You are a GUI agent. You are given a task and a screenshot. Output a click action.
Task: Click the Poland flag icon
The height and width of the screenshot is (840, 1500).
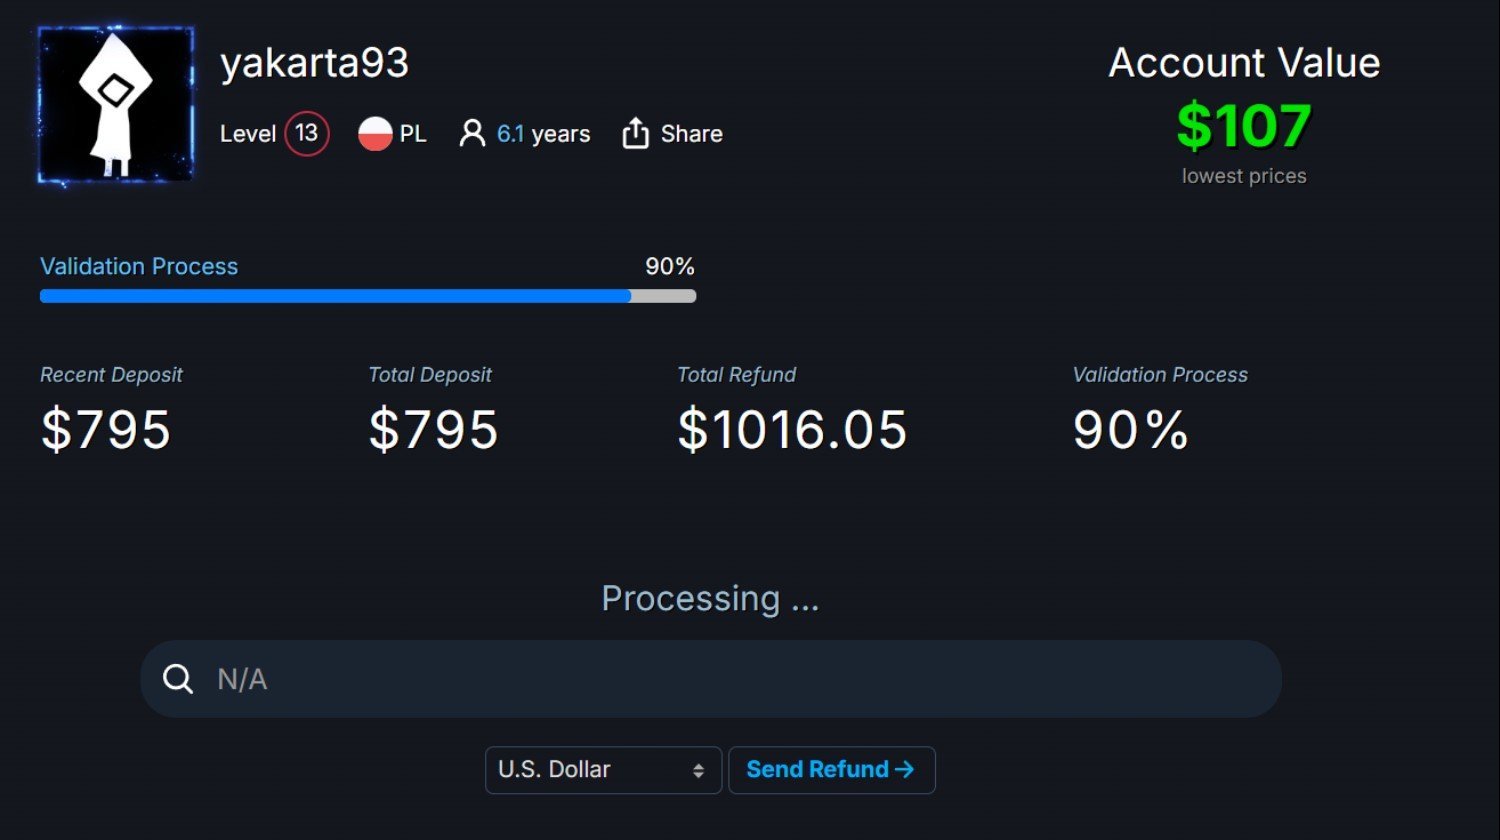pyautogui.click(x=375, y=134)
